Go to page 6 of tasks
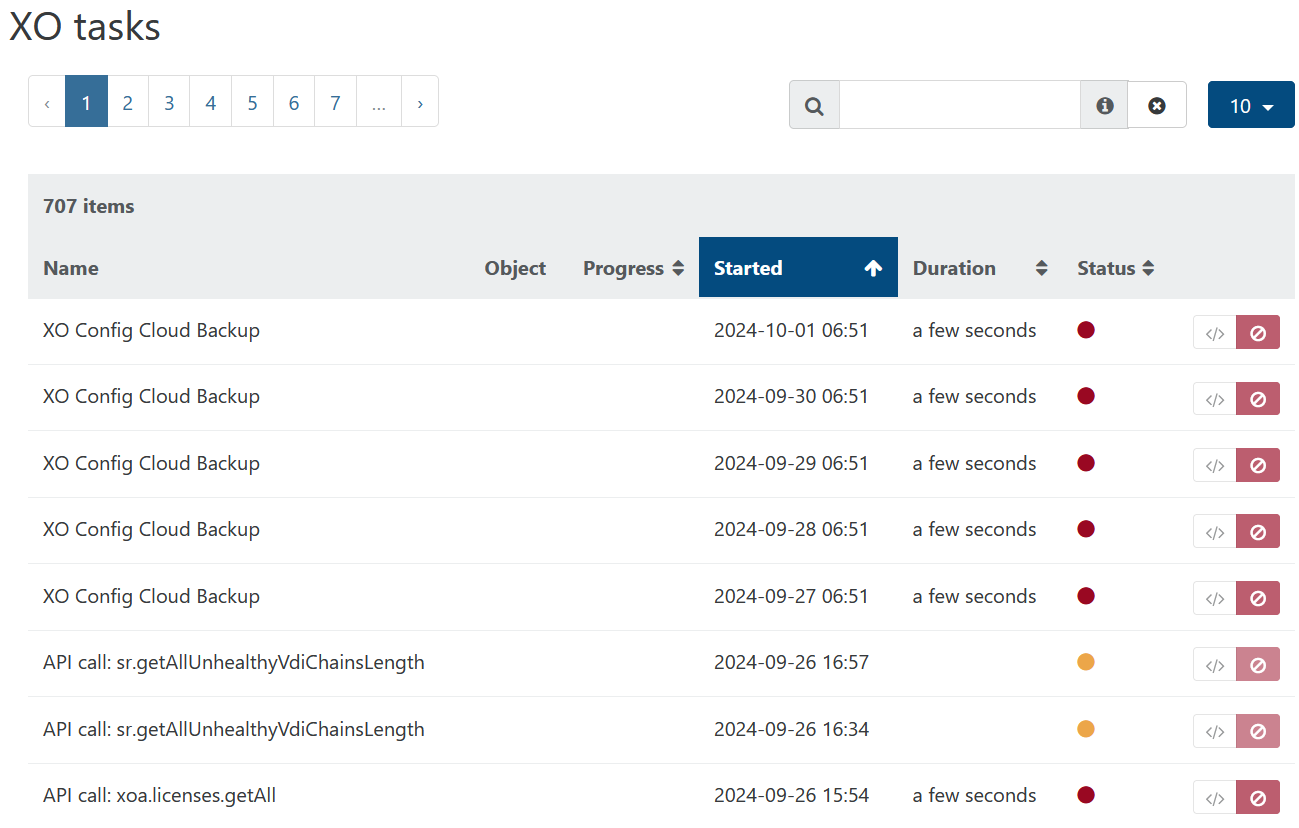 tap(294, 102)
